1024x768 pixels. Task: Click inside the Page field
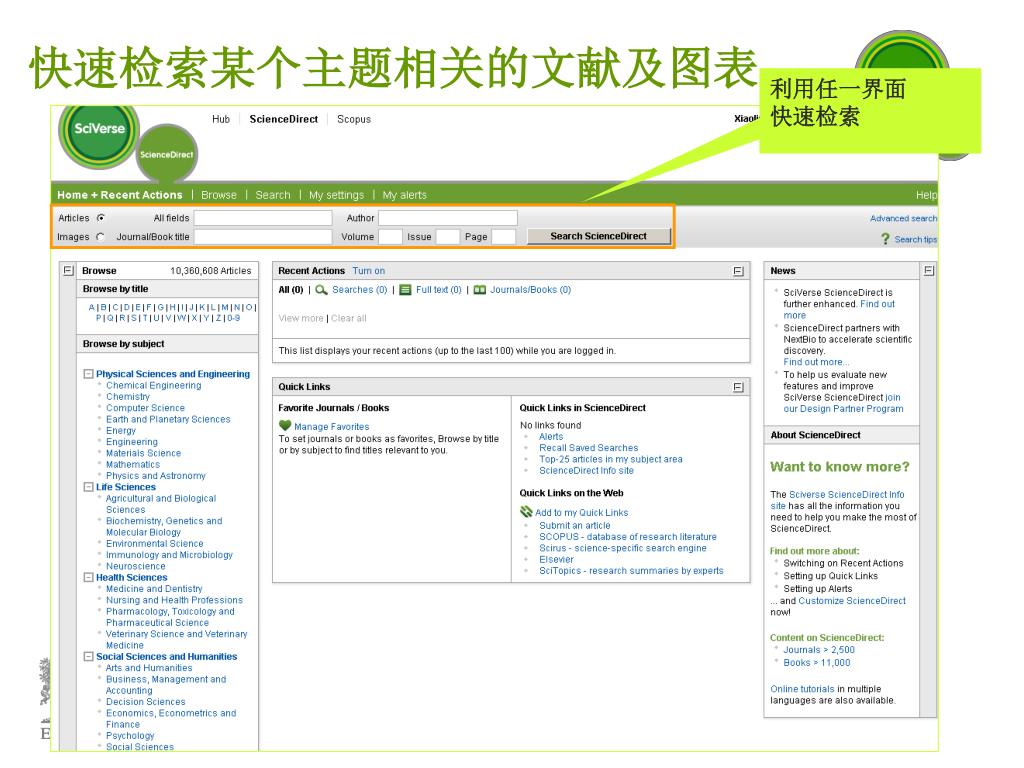click(x=504, y=236)
